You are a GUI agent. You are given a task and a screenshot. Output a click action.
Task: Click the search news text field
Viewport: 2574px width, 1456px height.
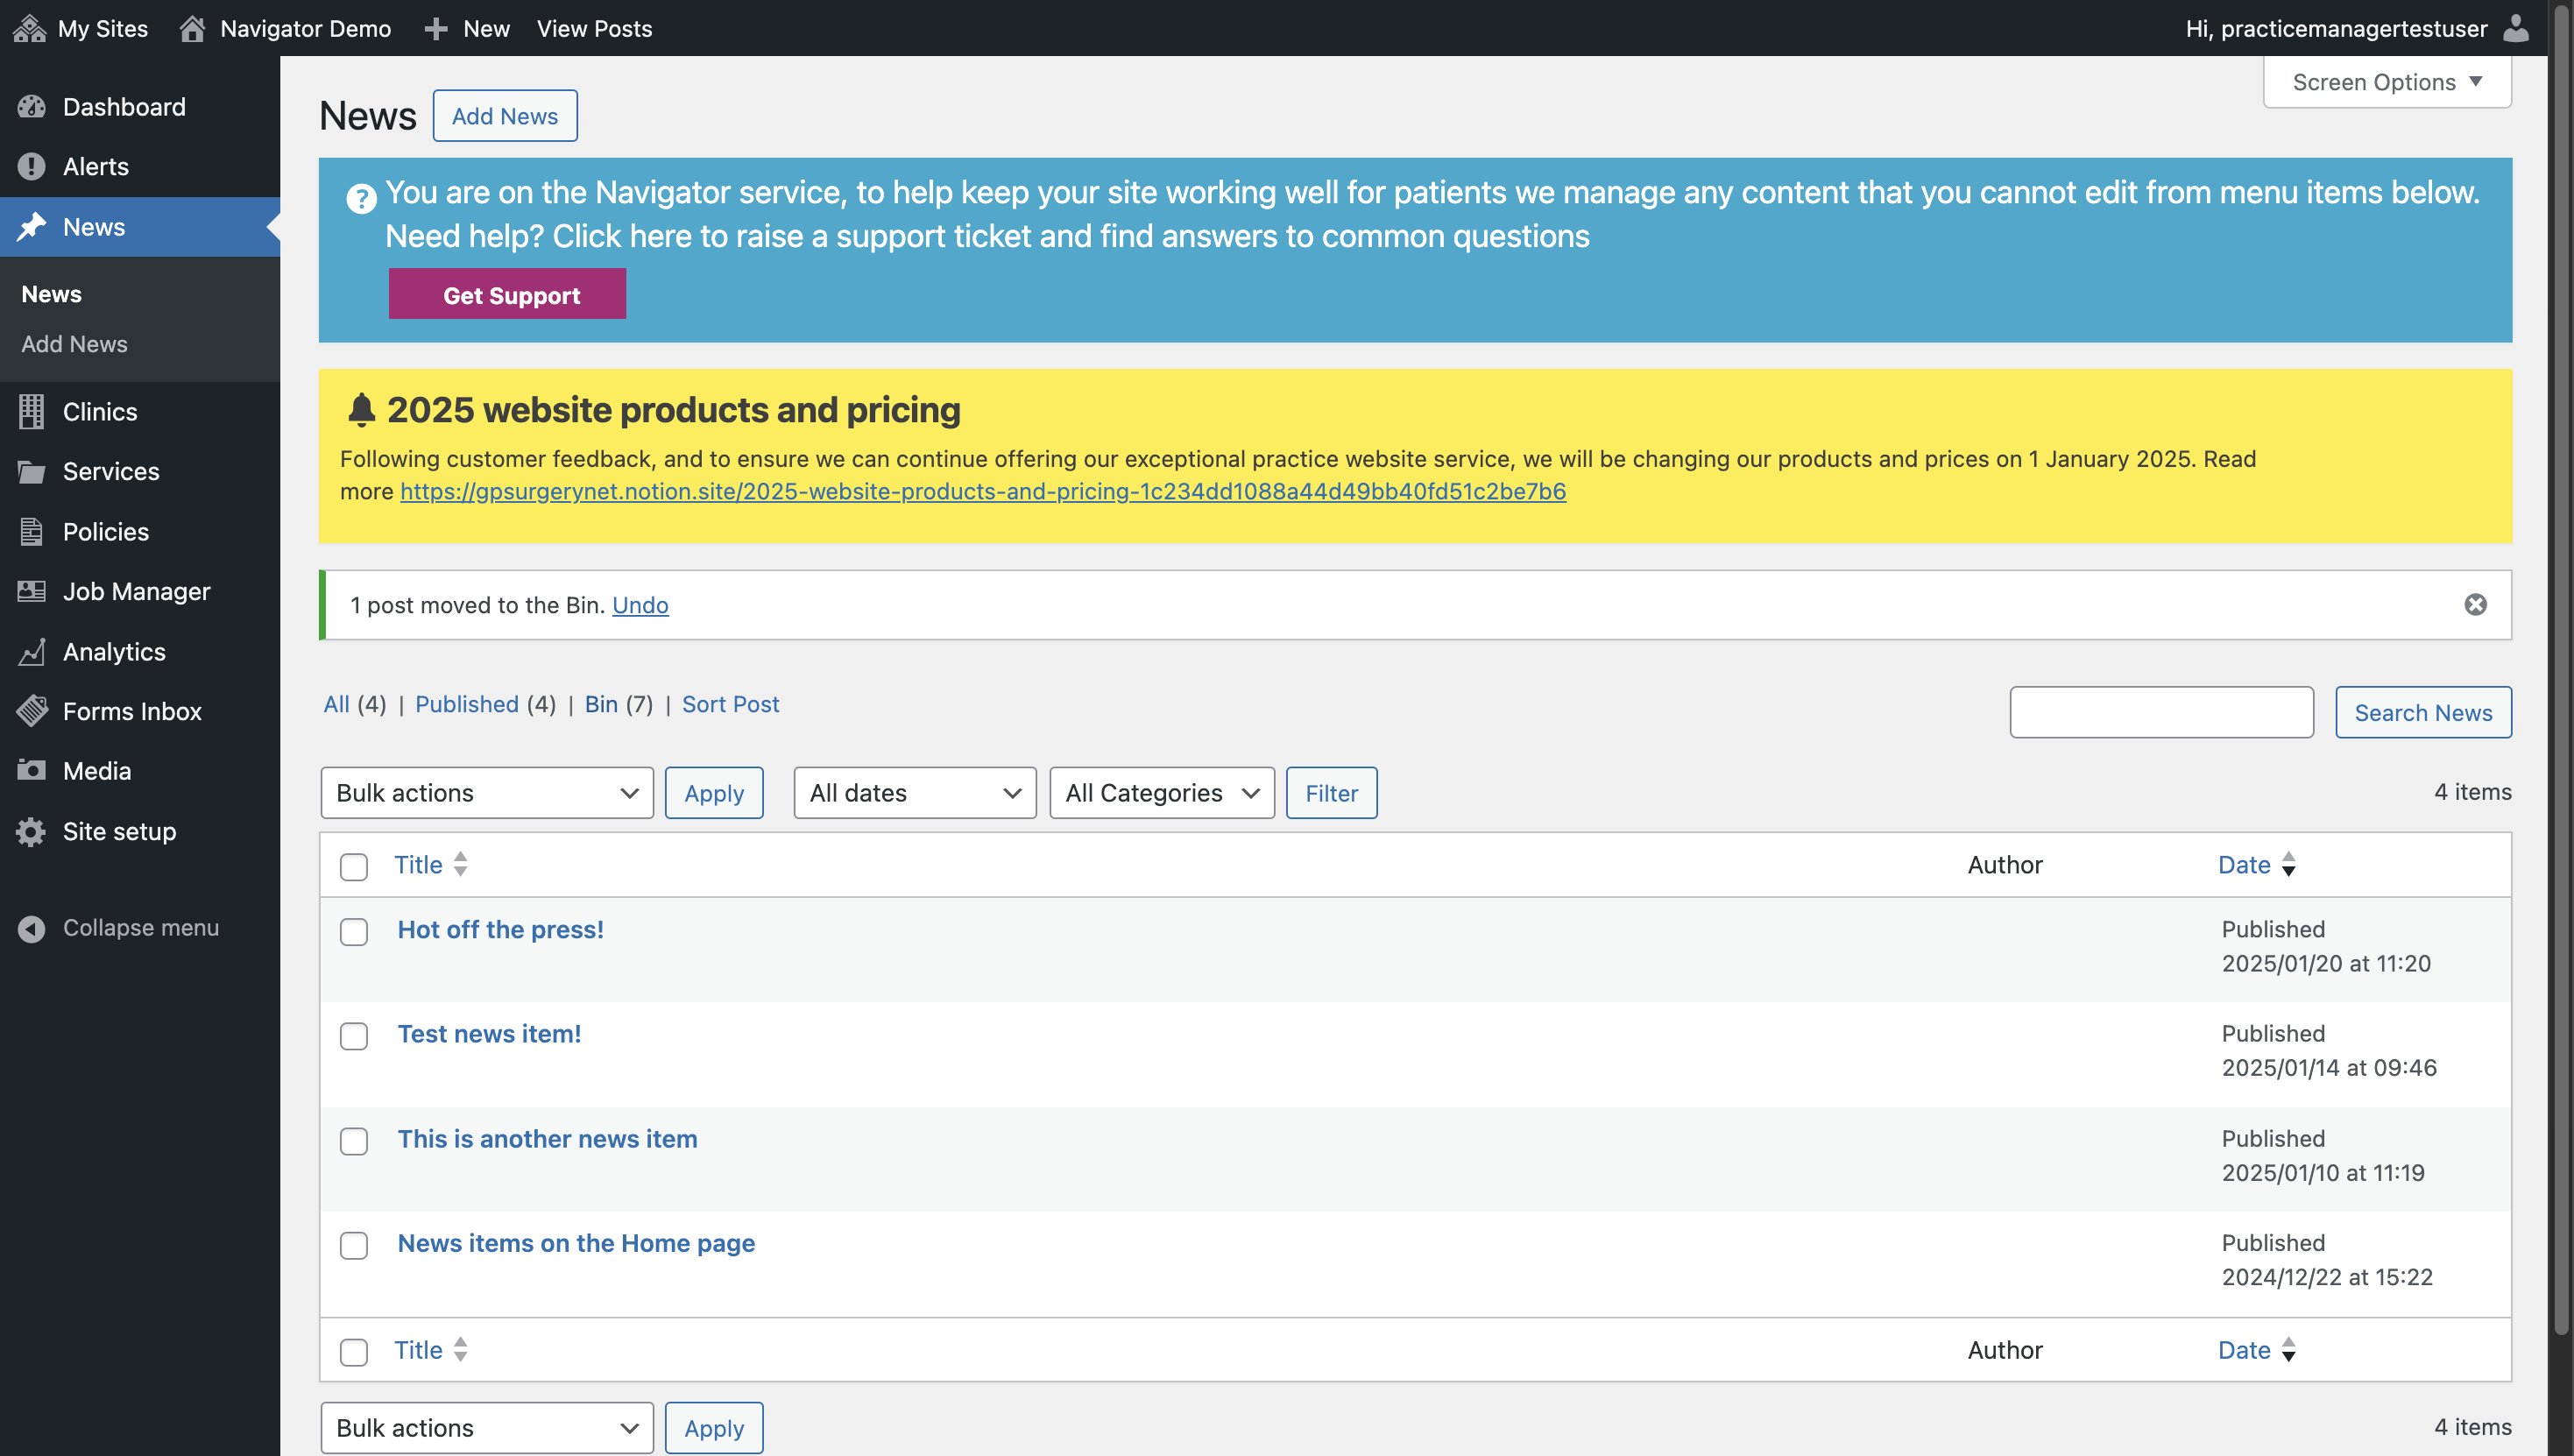[x=2161, y=712]
